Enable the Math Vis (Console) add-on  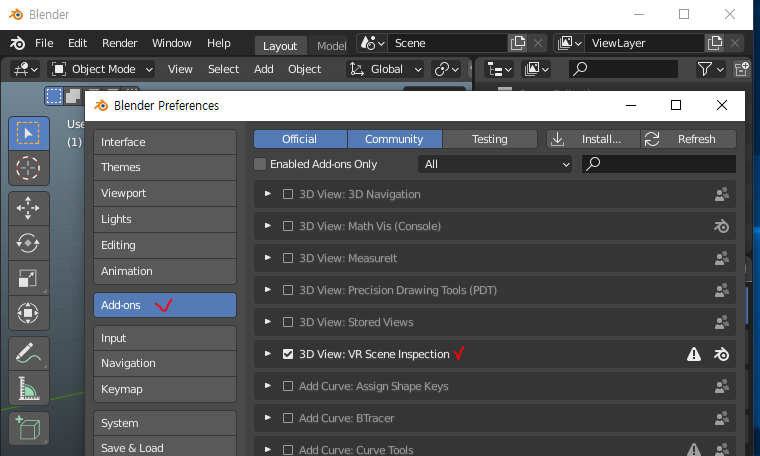[x=288, y=226]
